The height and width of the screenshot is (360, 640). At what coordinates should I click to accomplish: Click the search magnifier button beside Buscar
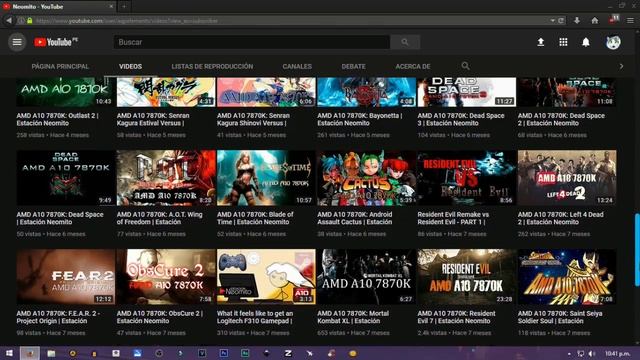[x=404, y=42]
